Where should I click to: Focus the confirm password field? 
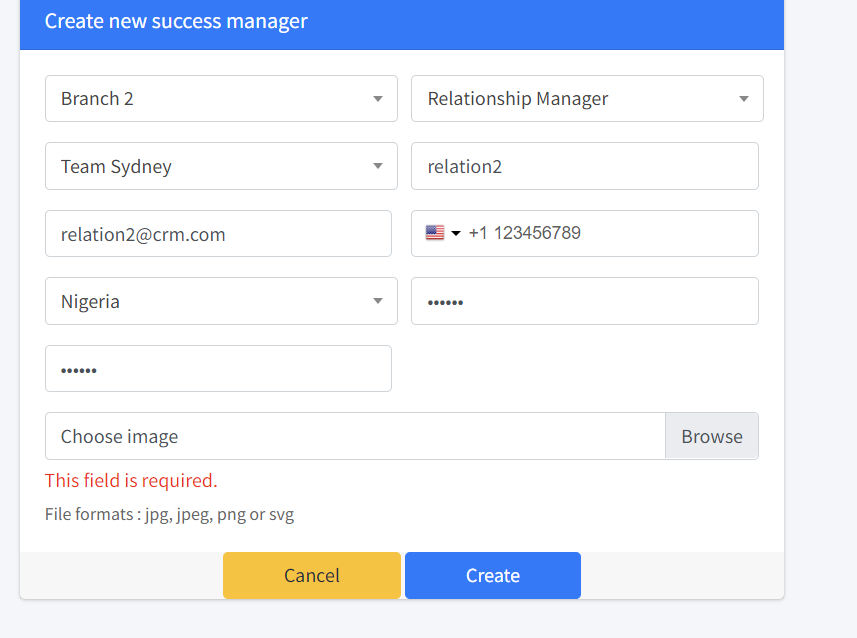tap(218, 368)
